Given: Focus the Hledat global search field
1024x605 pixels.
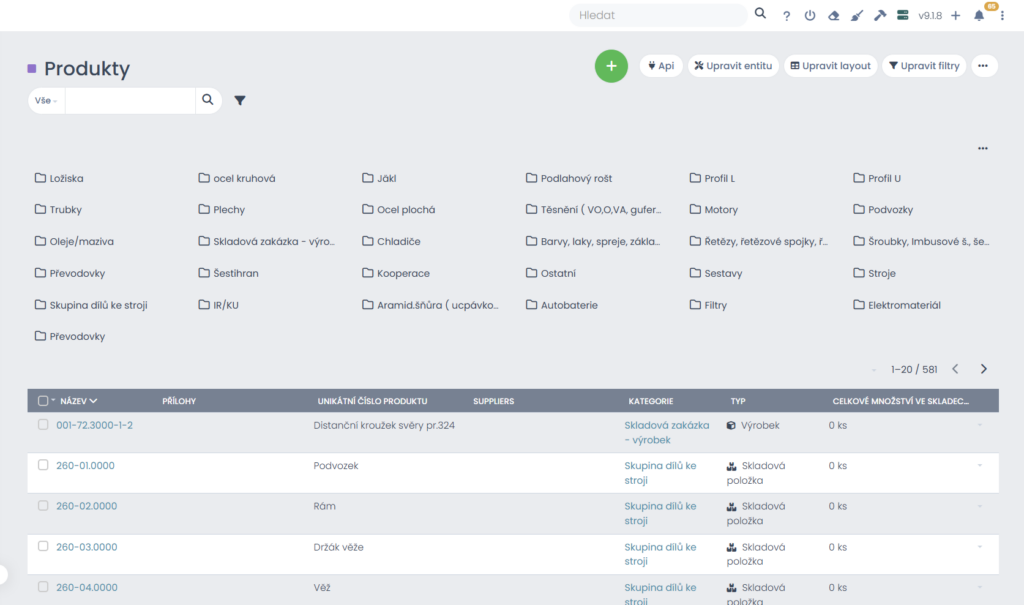Looking at the screenshot, I should 657,15.
